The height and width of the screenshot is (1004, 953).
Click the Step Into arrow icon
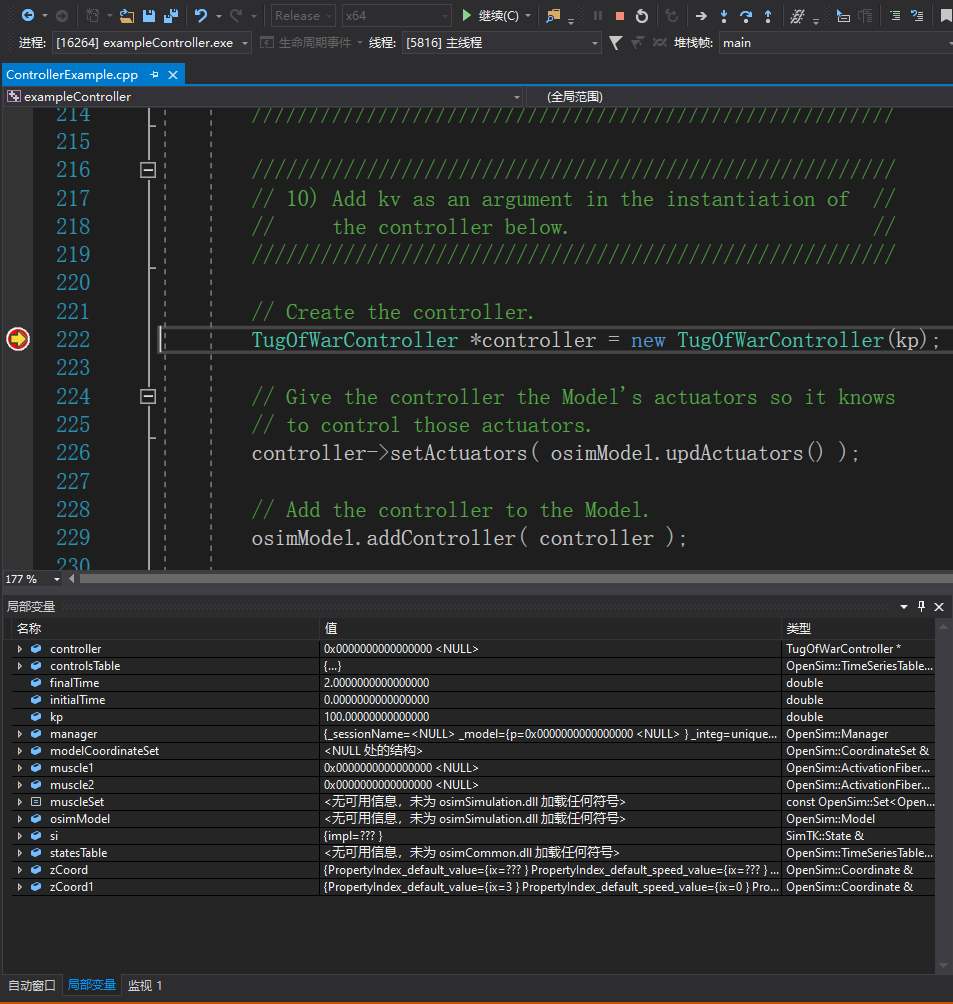click(x=724, y=16)
